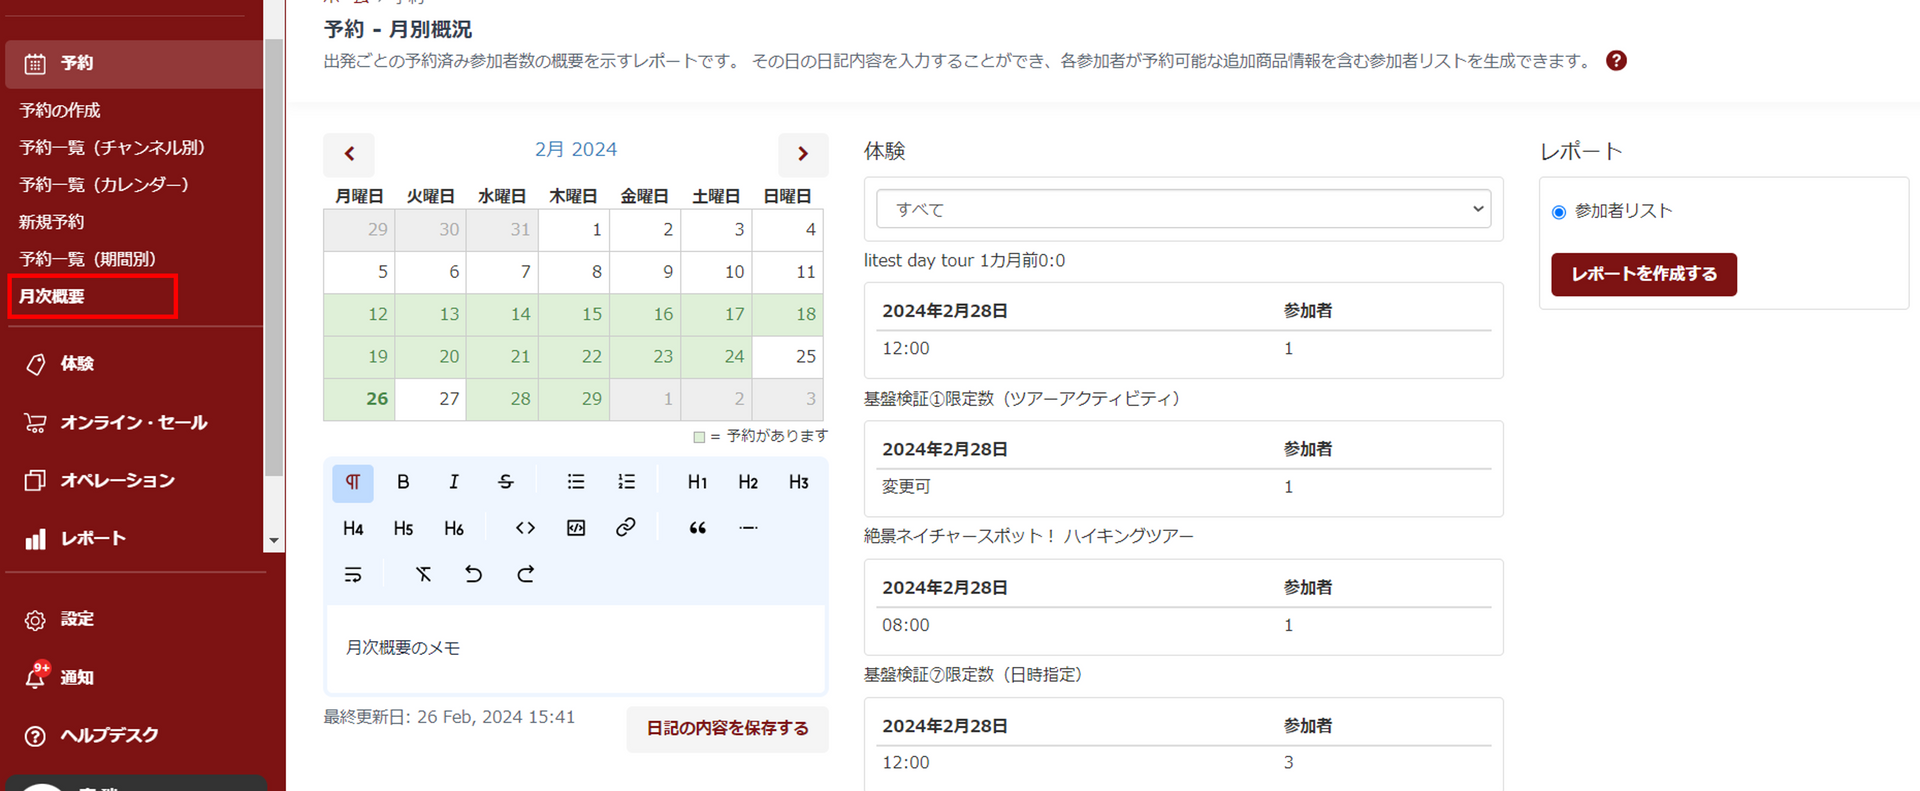Image resolution: width=1920 pixels, height=791 pixels.
Task: Insert a numbered list in the editor
Action: (x=626, y=482)
